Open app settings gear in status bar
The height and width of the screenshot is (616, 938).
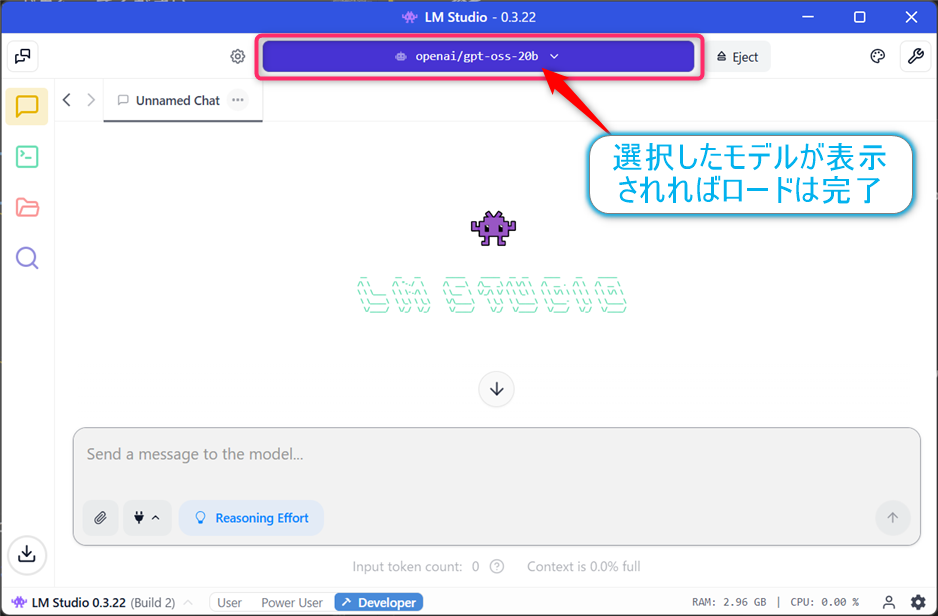(x=918, y=602)
